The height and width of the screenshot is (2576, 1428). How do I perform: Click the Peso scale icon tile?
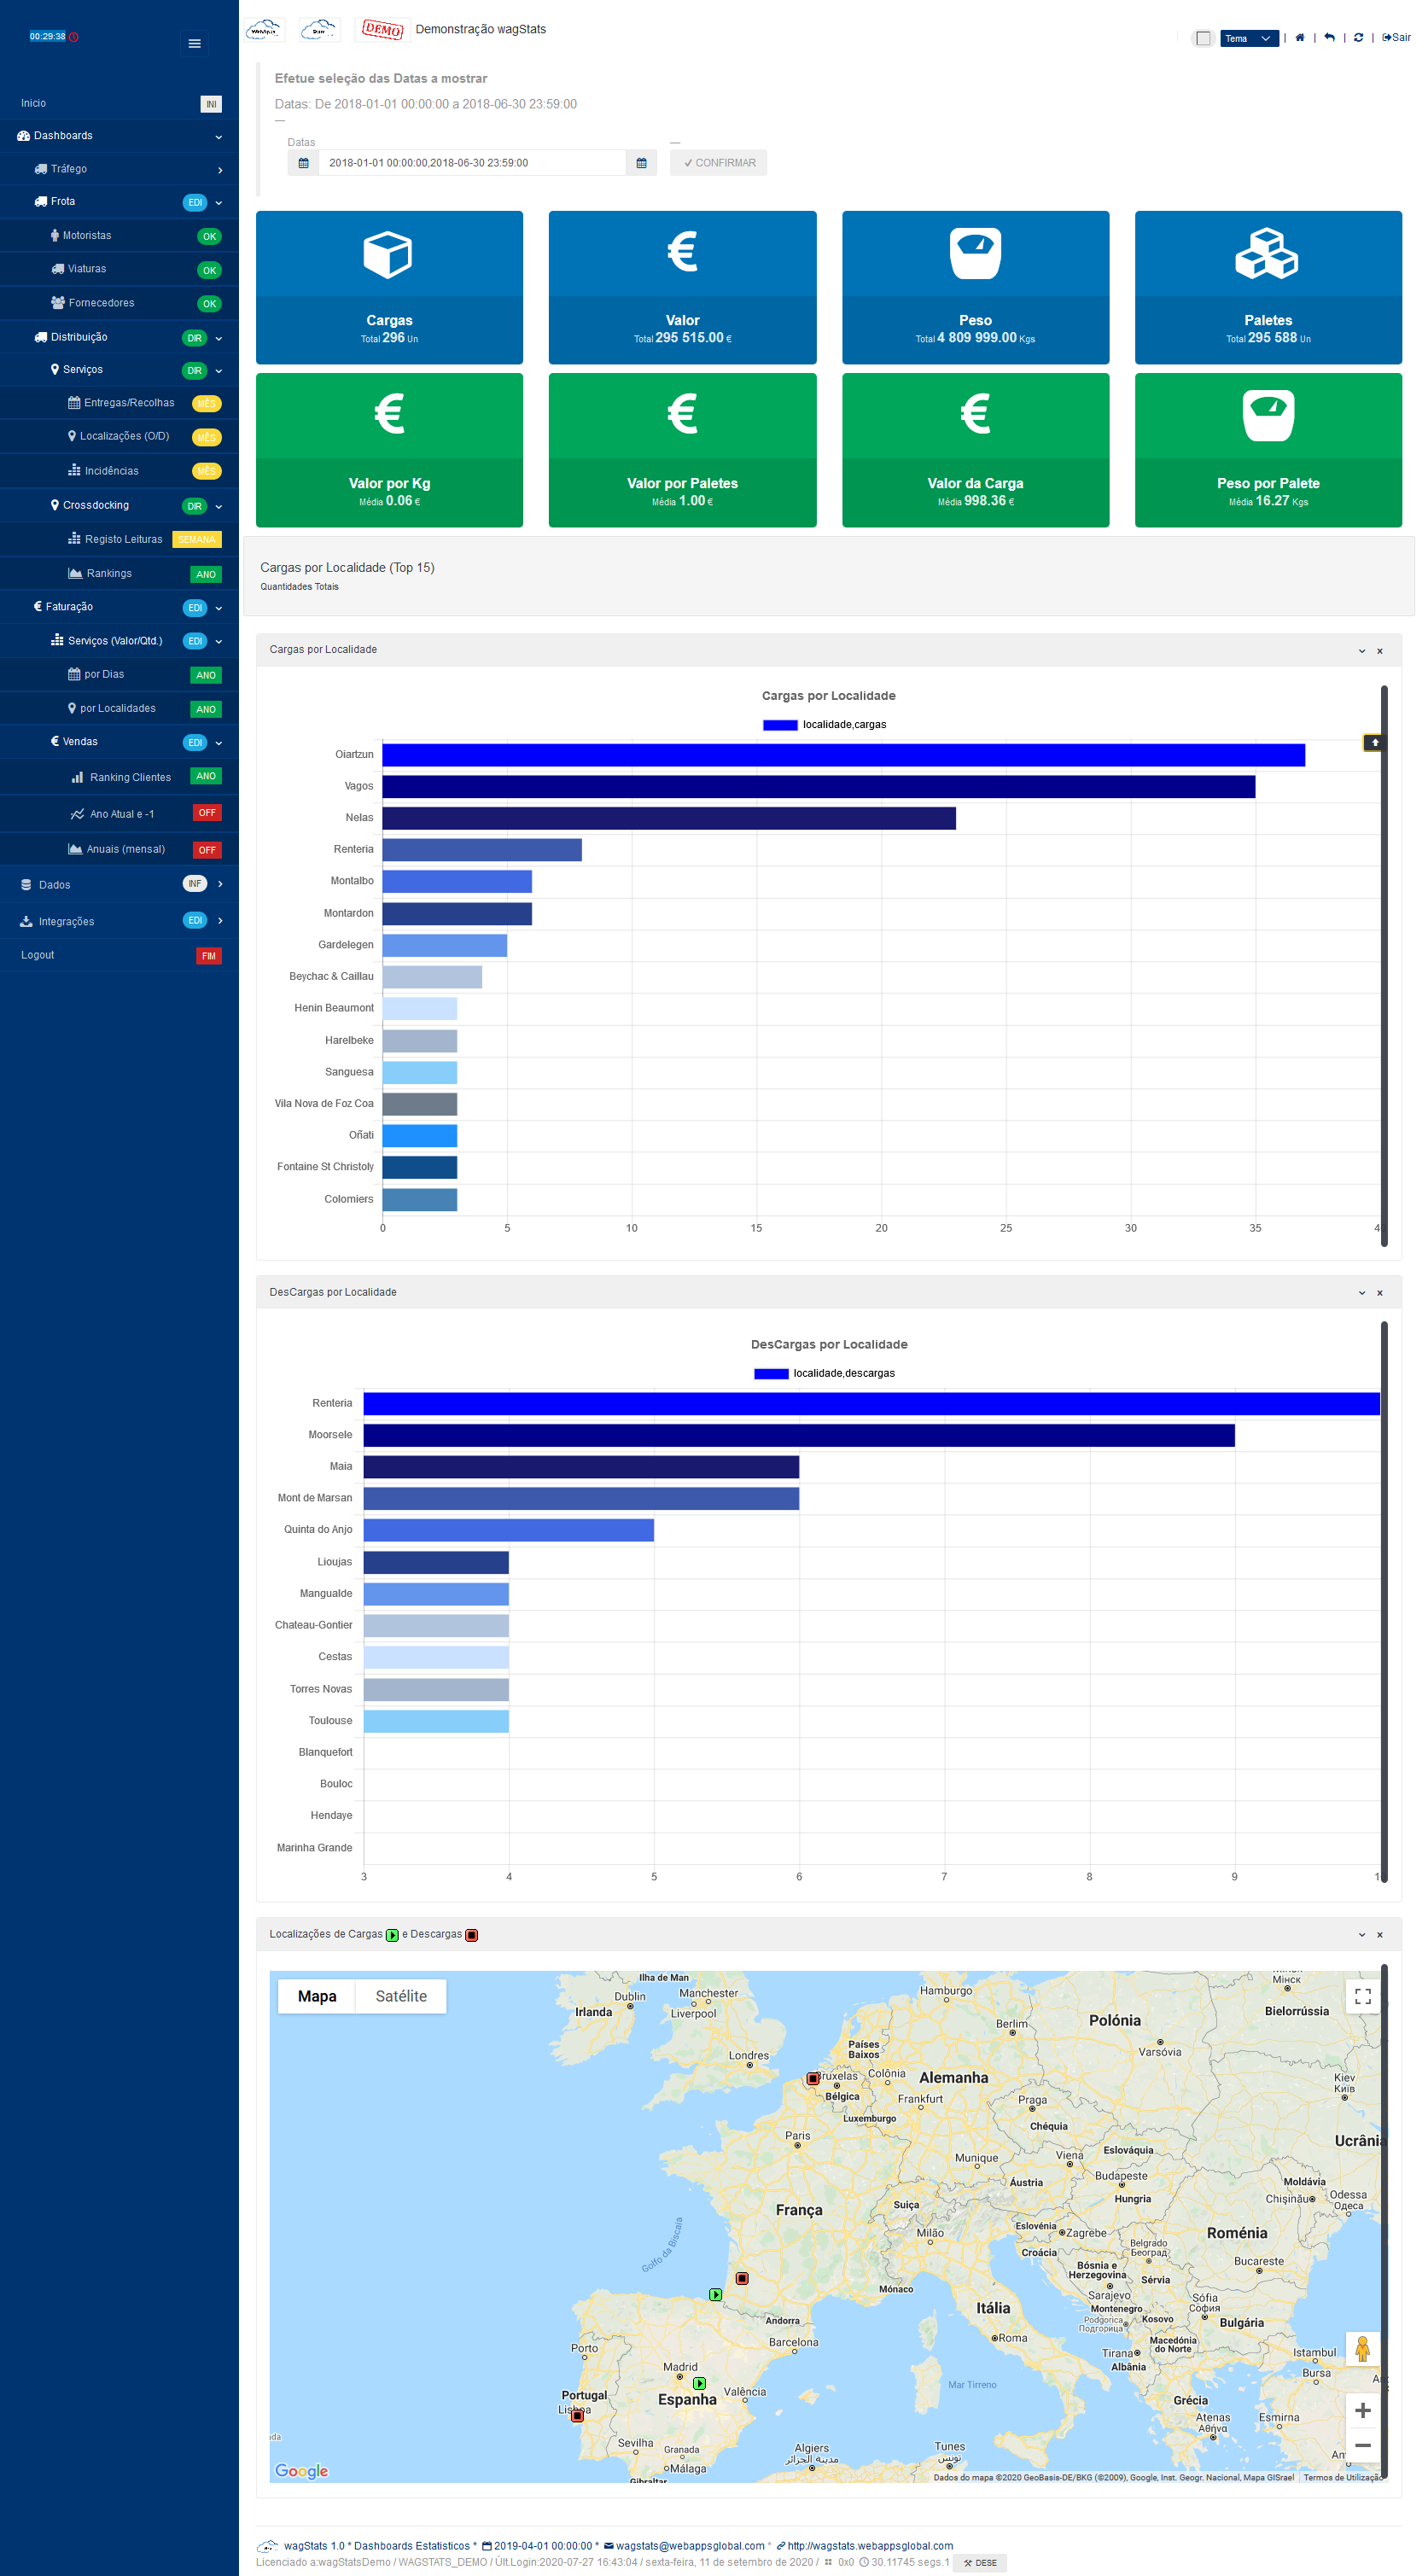coord(975,287)
